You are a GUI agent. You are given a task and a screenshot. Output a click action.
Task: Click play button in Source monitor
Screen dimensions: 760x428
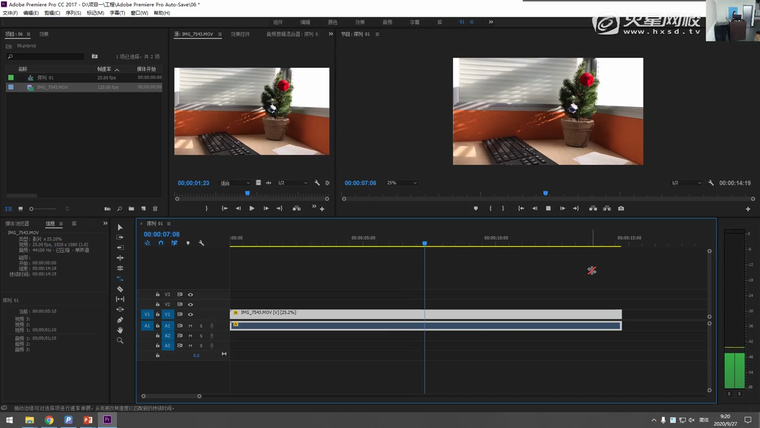click(x=251, y=208)
